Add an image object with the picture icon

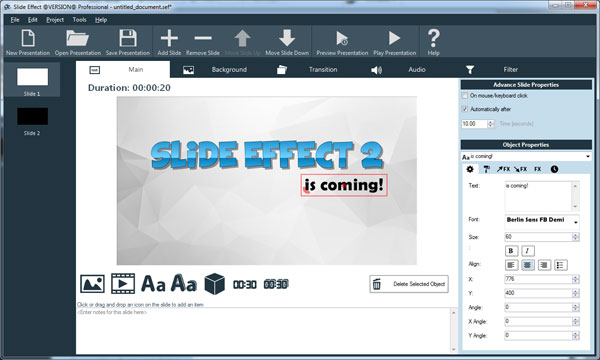92,284
